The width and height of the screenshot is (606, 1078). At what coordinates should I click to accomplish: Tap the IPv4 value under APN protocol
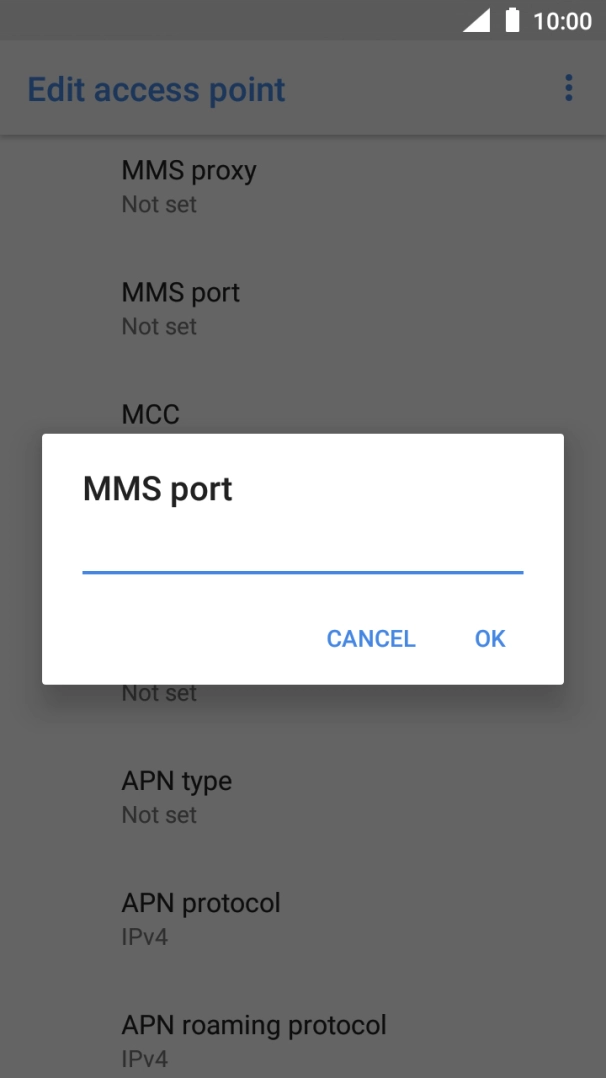pyautogui.click(x=144, y=937)
